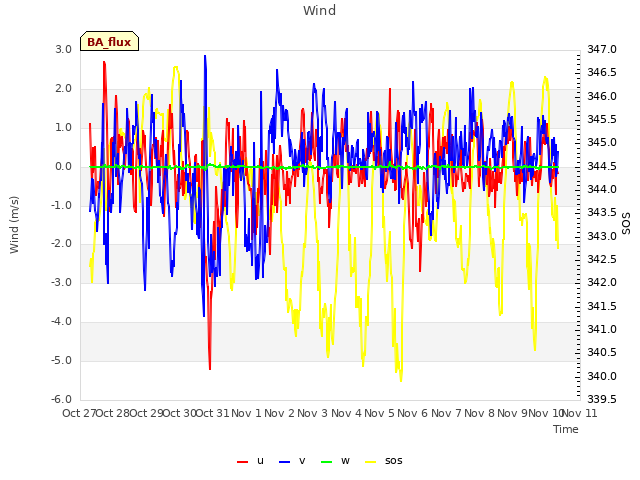Image resolution: width=640 pixels, height=480 pixels.
Task: Click the 345.5 right axis value
Action: coord(602,119)
